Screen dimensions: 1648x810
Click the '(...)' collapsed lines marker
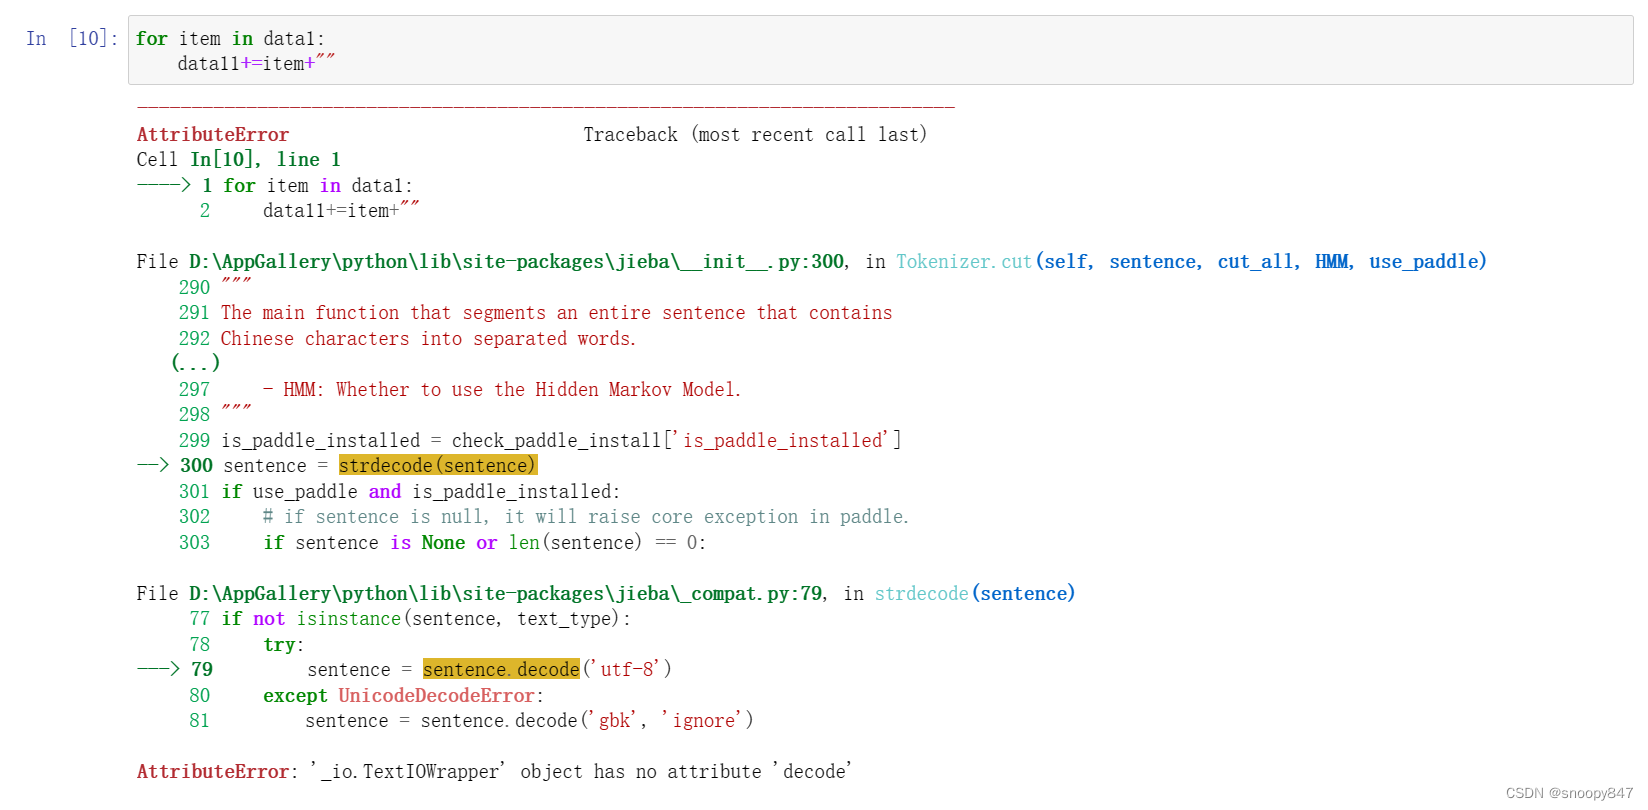[x=195, y=363]
